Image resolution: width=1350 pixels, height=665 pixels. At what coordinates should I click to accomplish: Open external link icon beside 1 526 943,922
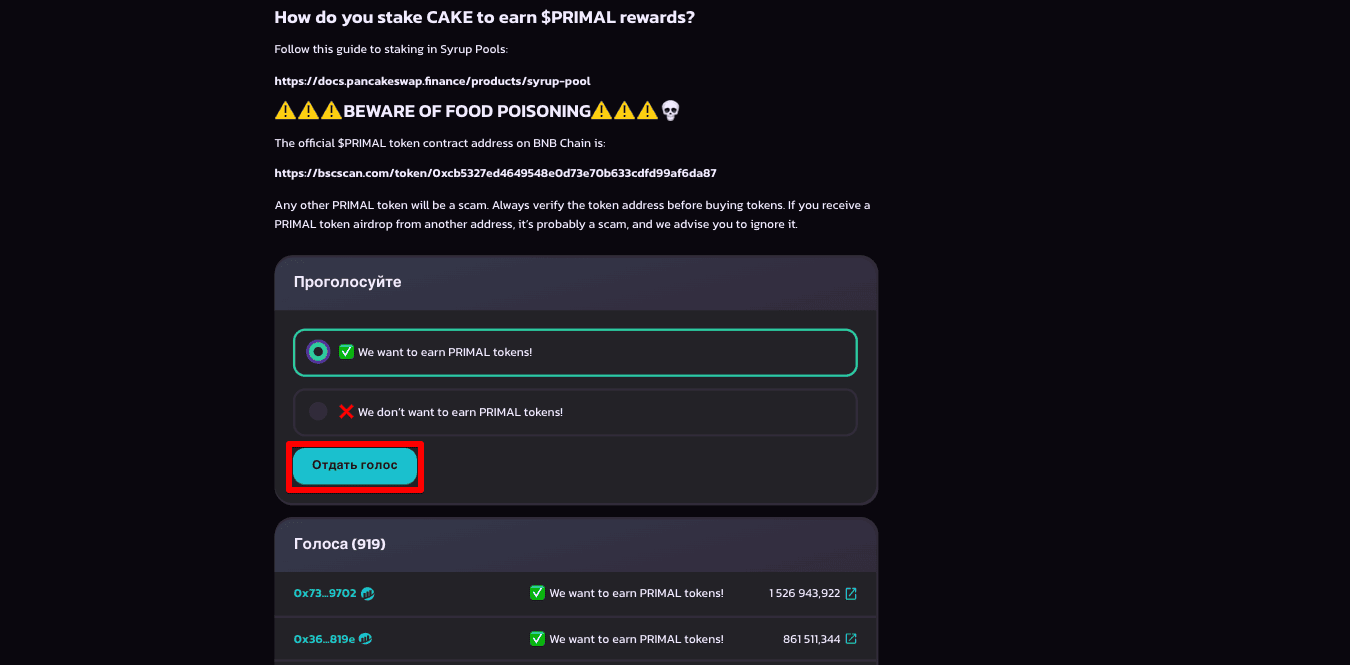851,593
